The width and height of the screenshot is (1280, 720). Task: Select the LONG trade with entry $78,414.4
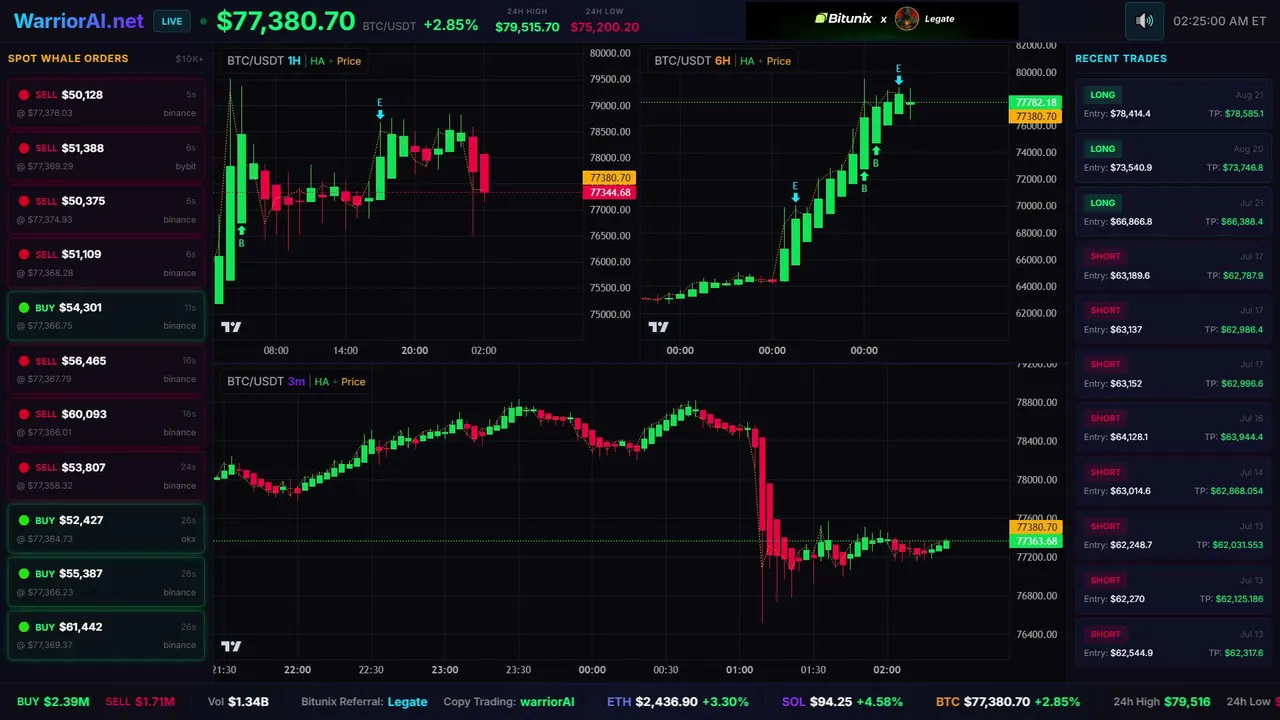1173,104
